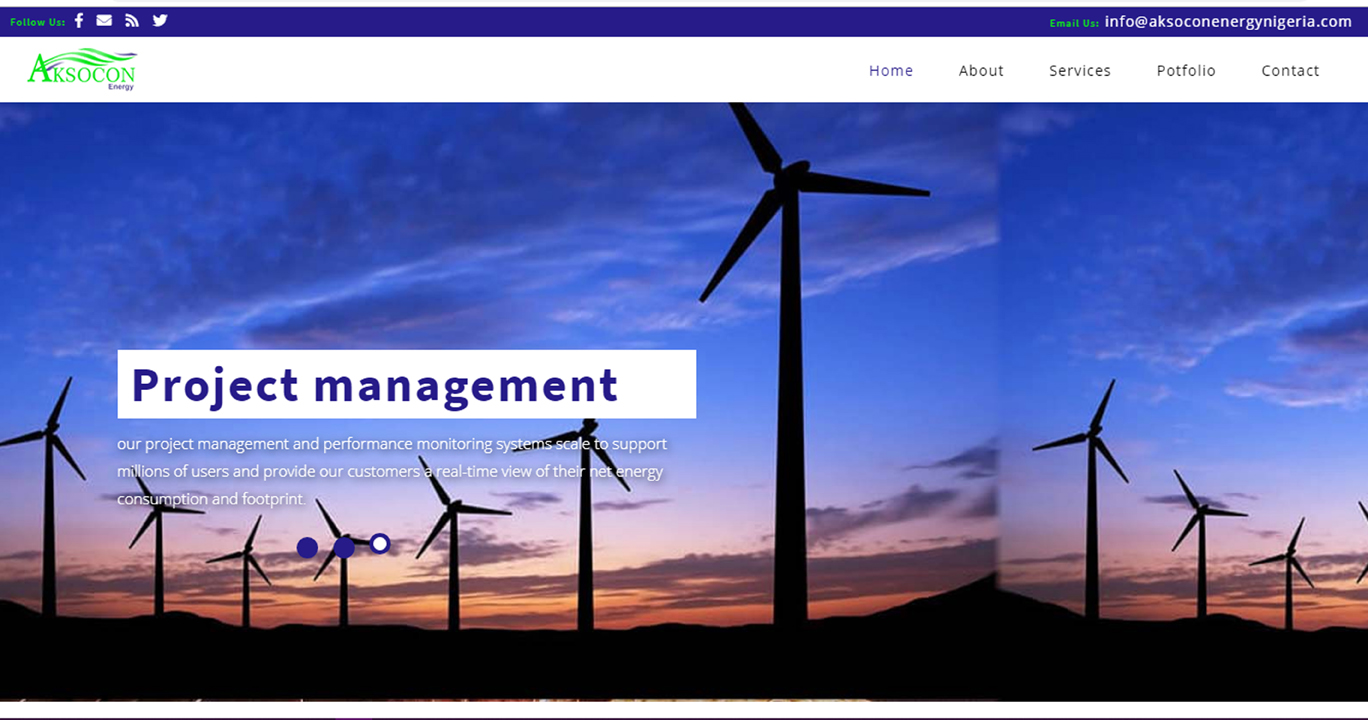Viewport: 1368px width, 720px height.
Task: Open the About page
Action: tap(981, 71)
